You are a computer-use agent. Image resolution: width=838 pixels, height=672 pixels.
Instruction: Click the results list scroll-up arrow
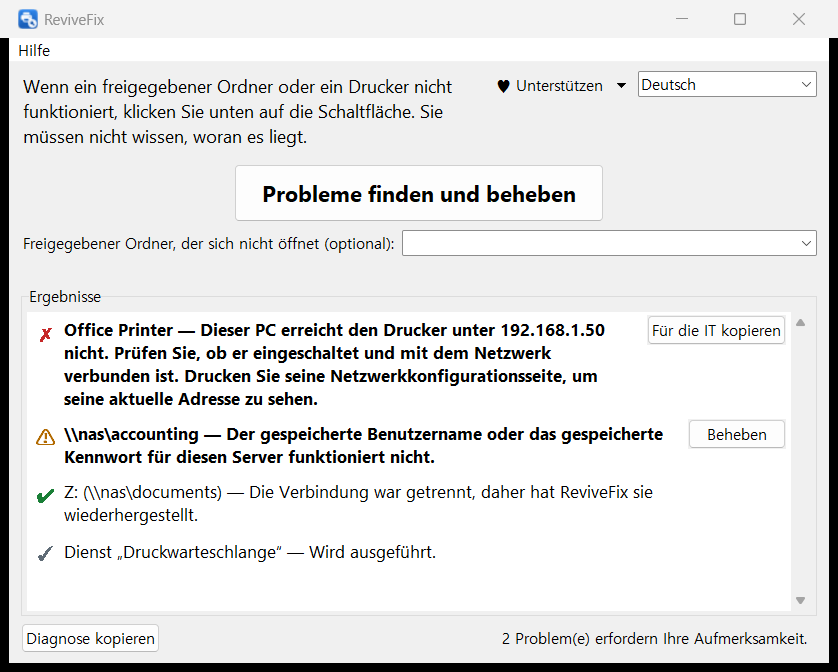tap(800, 322)
